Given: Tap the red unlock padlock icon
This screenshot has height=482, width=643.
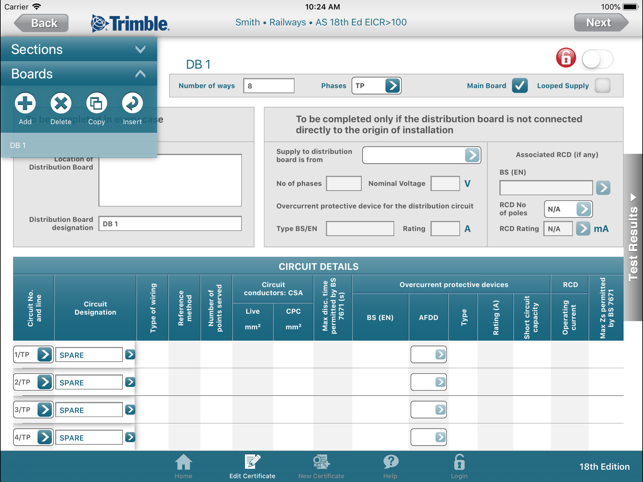Looking at the screenshot, I should click(x=565, y=58).
